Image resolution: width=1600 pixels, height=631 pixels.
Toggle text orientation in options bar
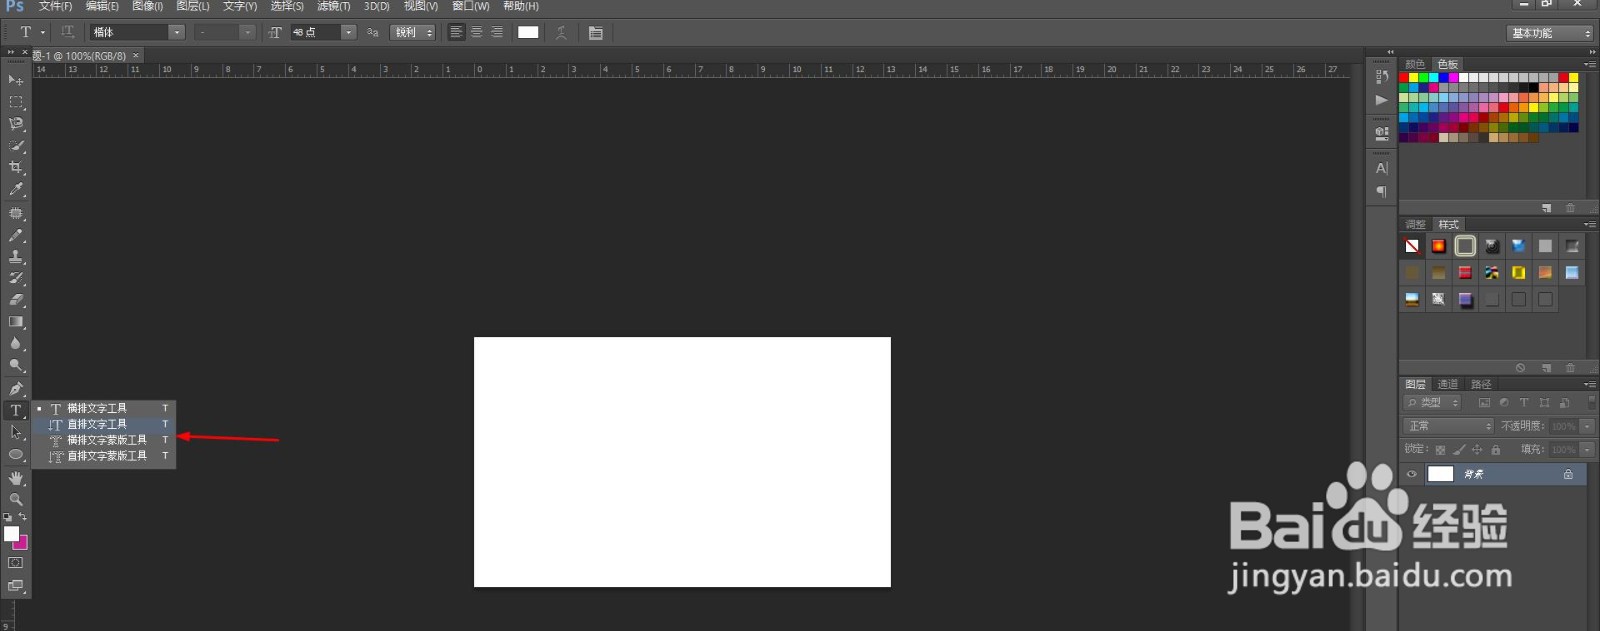point(68,32)
